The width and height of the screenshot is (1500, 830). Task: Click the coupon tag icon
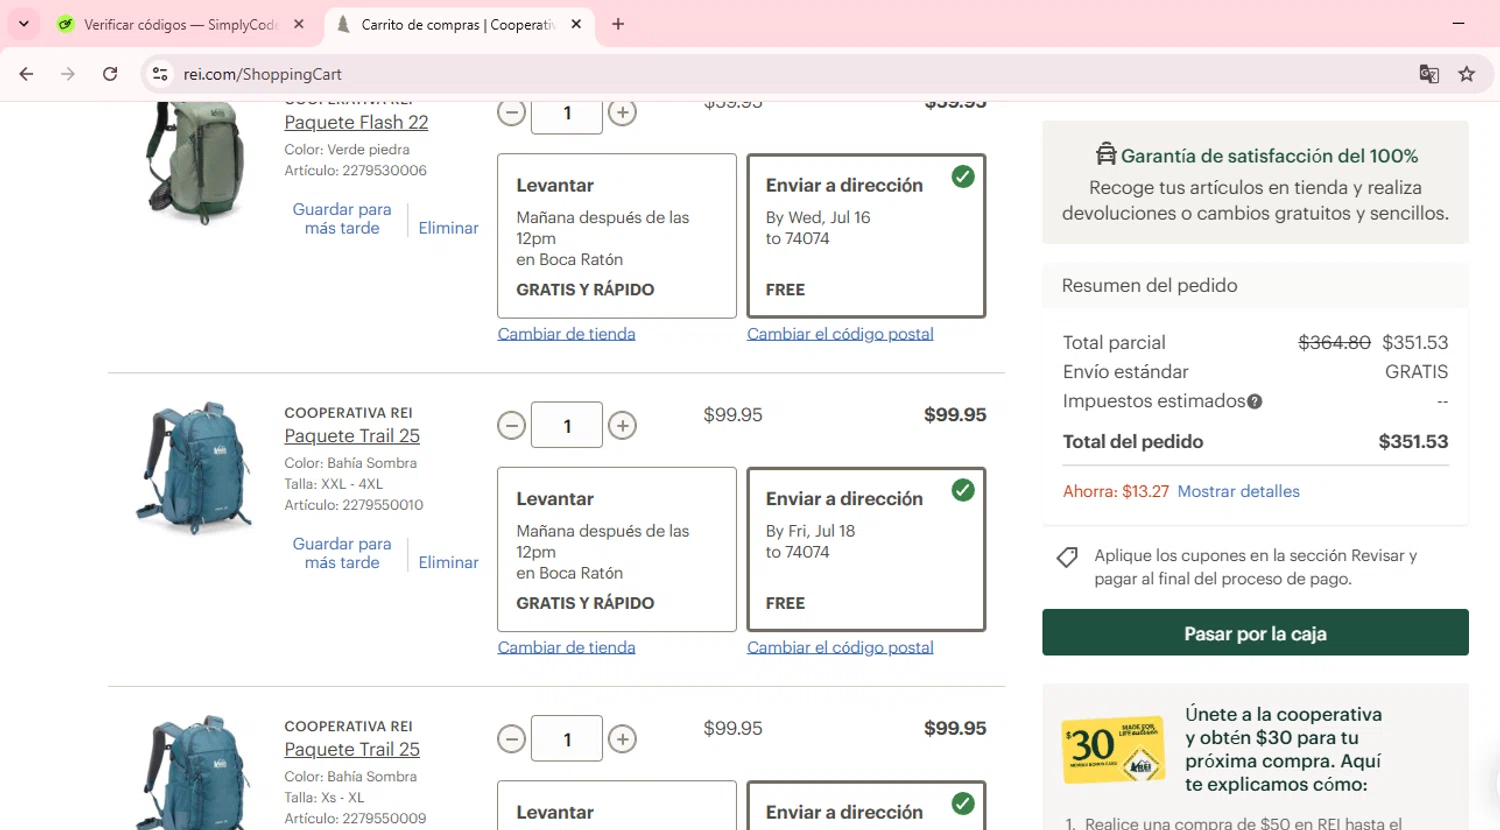tap(1067, 557)
